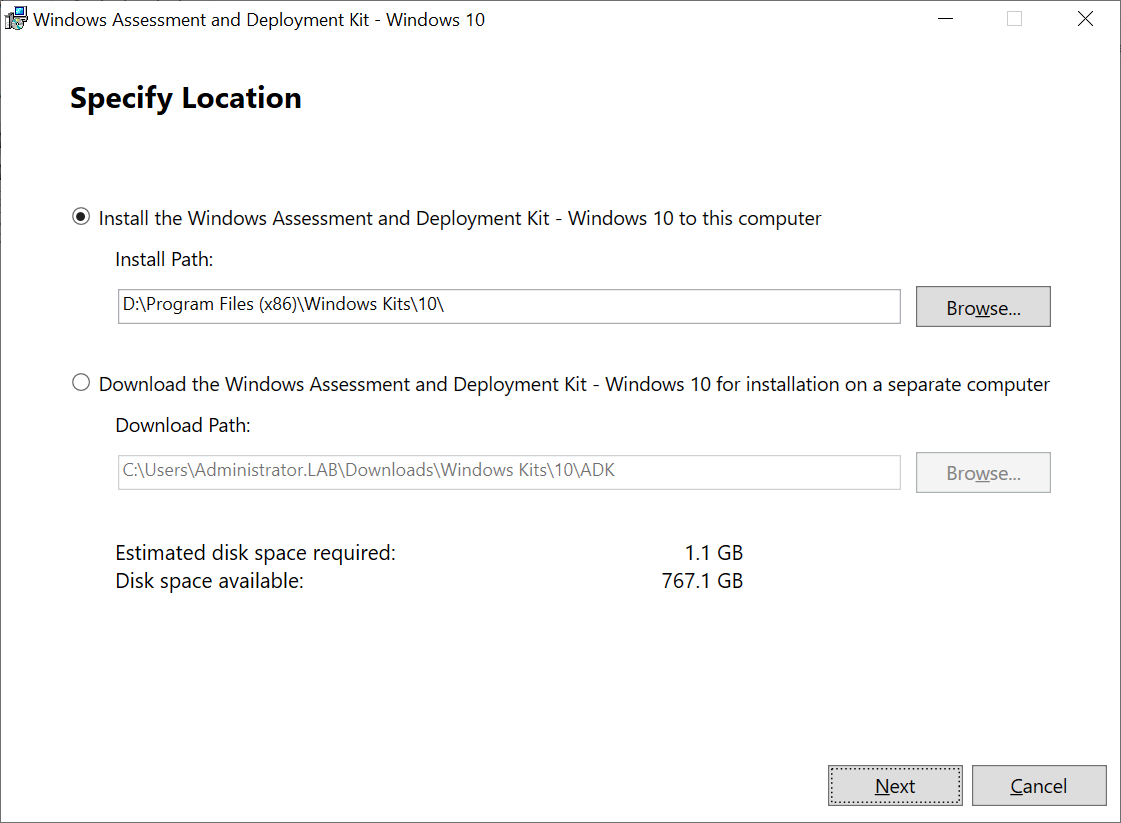This screenshot has width=1121, height=823.
Task: Close the Windows ADK setup window
Action: [x=1085, y=19]
